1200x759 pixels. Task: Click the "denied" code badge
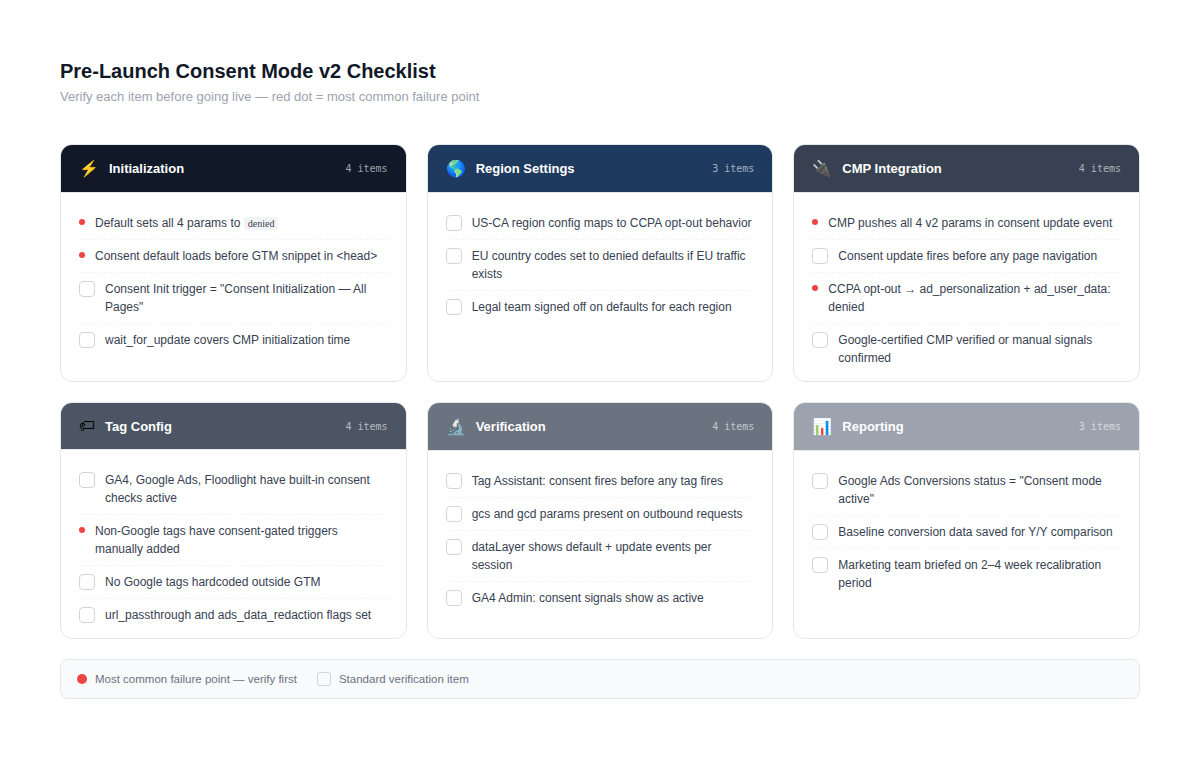(261, 224)
